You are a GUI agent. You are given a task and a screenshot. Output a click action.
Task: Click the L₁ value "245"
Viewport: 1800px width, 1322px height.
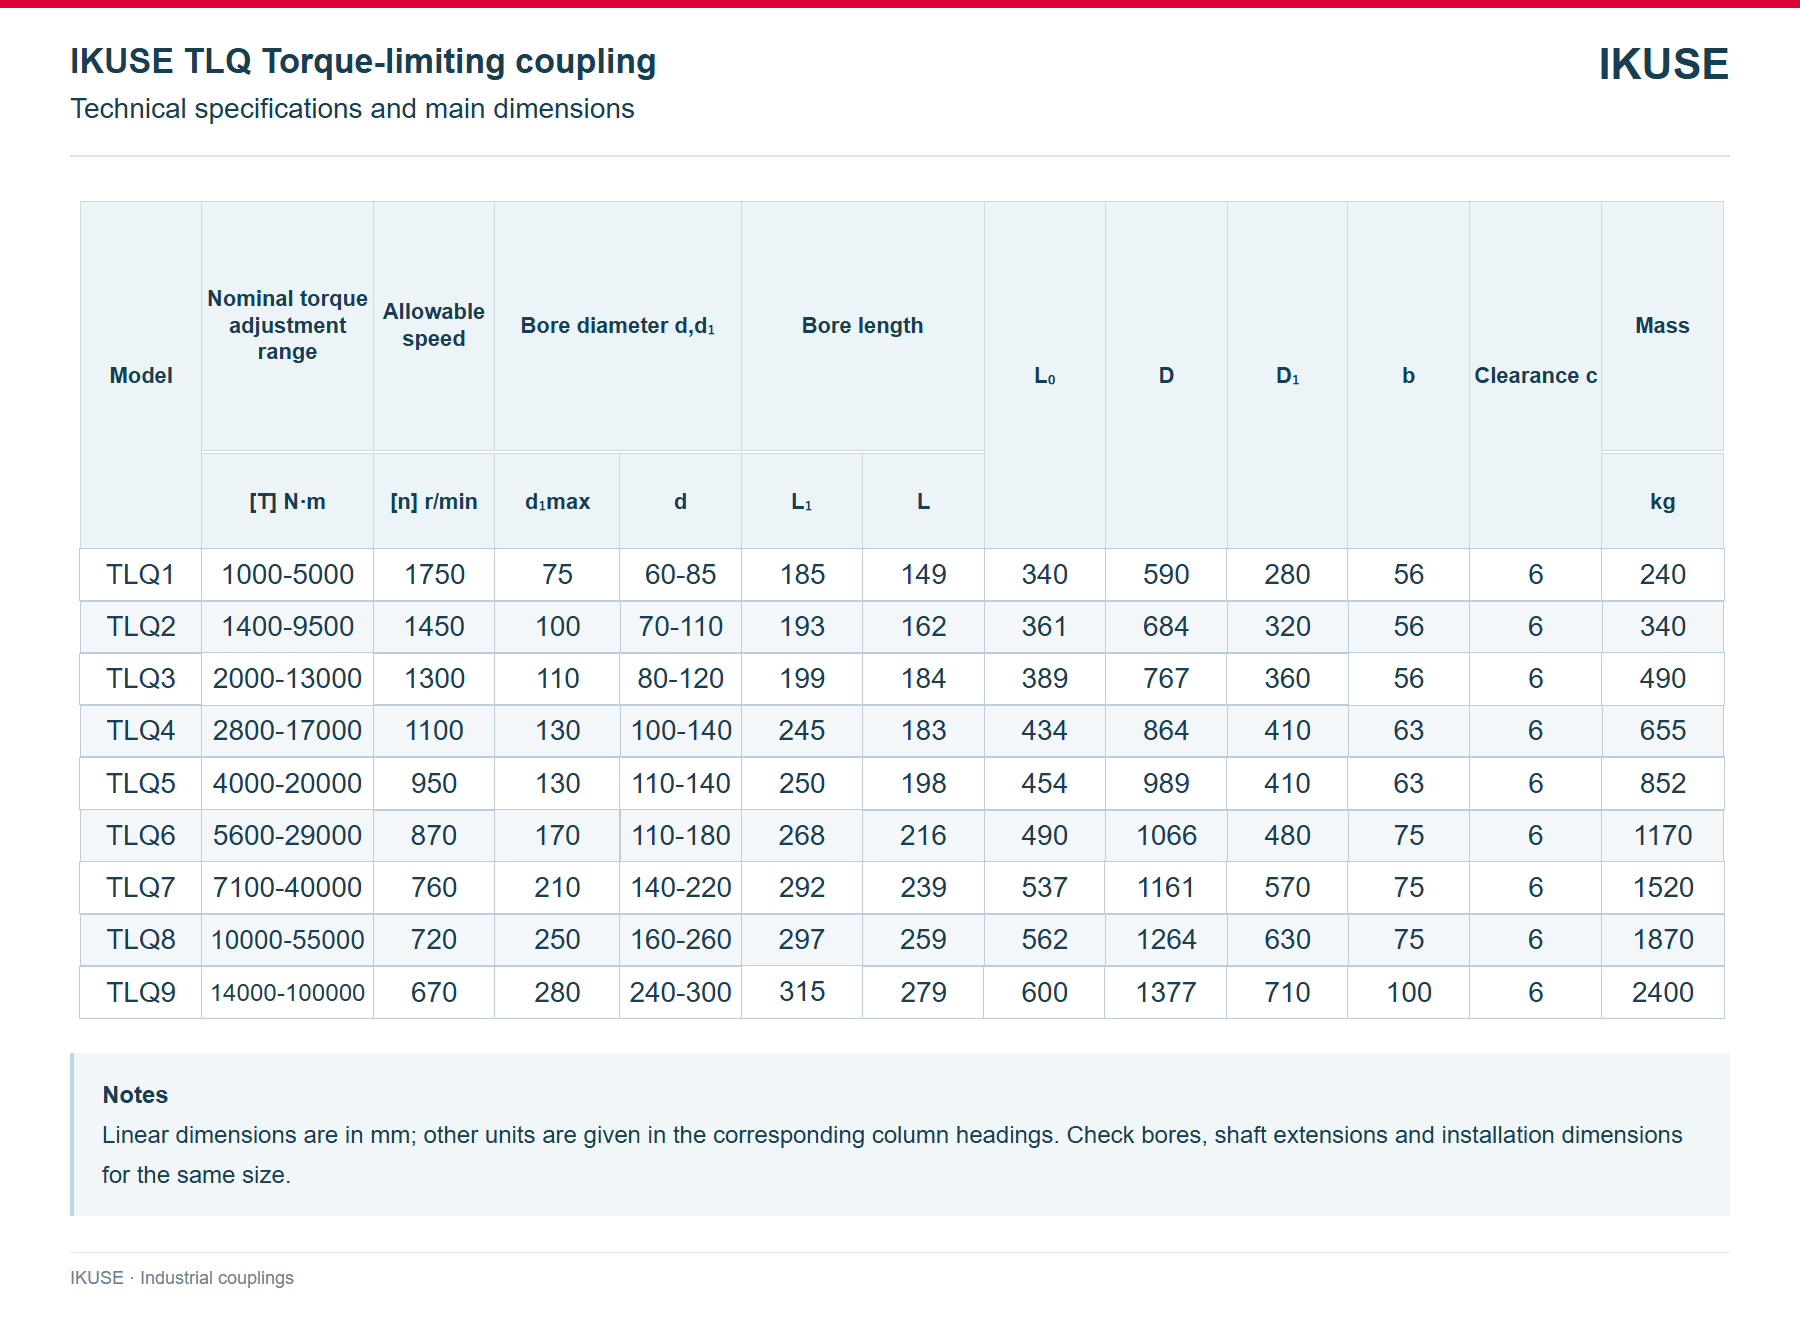(802, 731)
